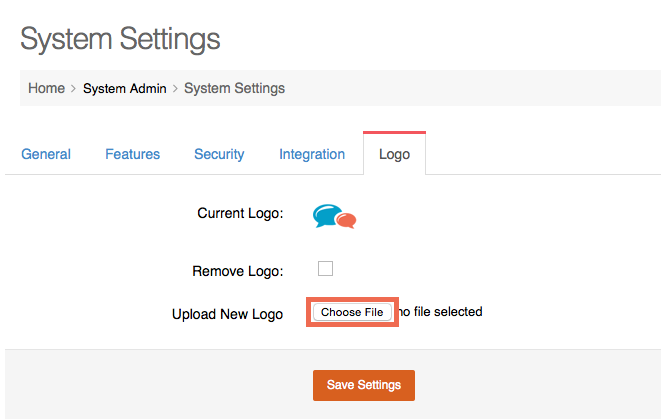661x419 pixels.
Task: Open System Admin from the breadcrumb
Action: tap(124, 88)
